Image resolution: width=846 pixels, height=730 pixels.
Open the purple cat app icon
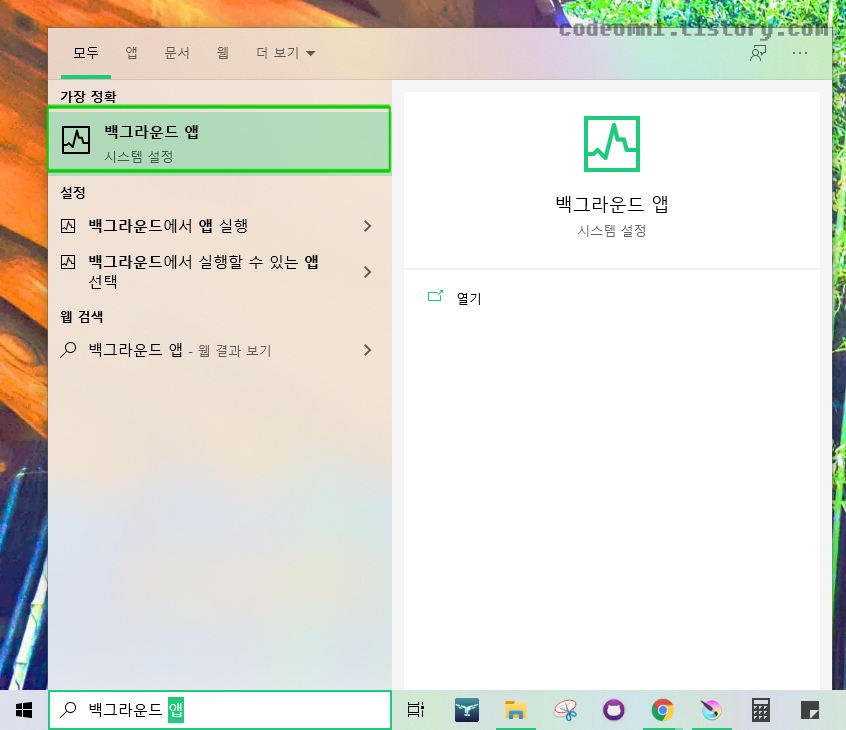click(x=613, y=710)
